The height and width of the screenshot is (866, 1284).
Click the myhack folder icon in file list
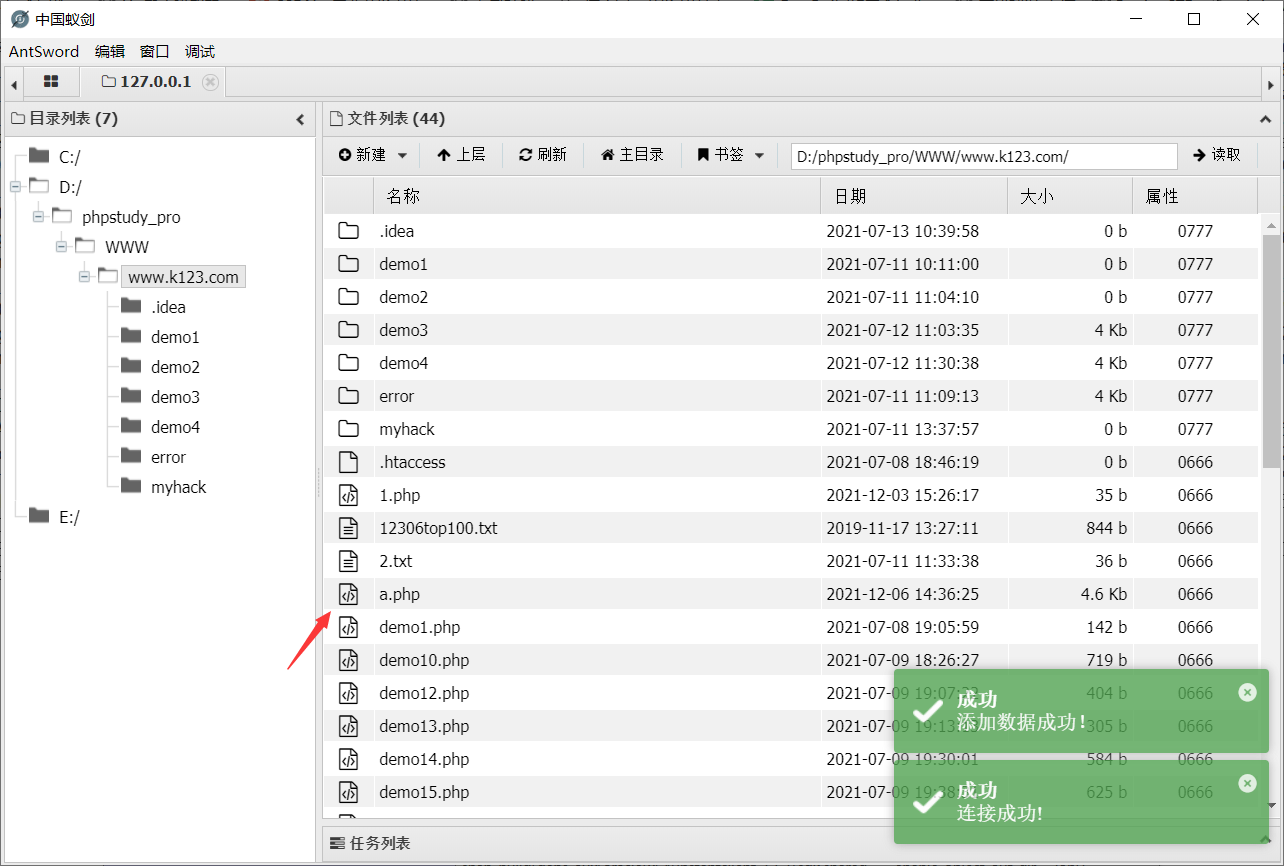[x=348, y=429]
